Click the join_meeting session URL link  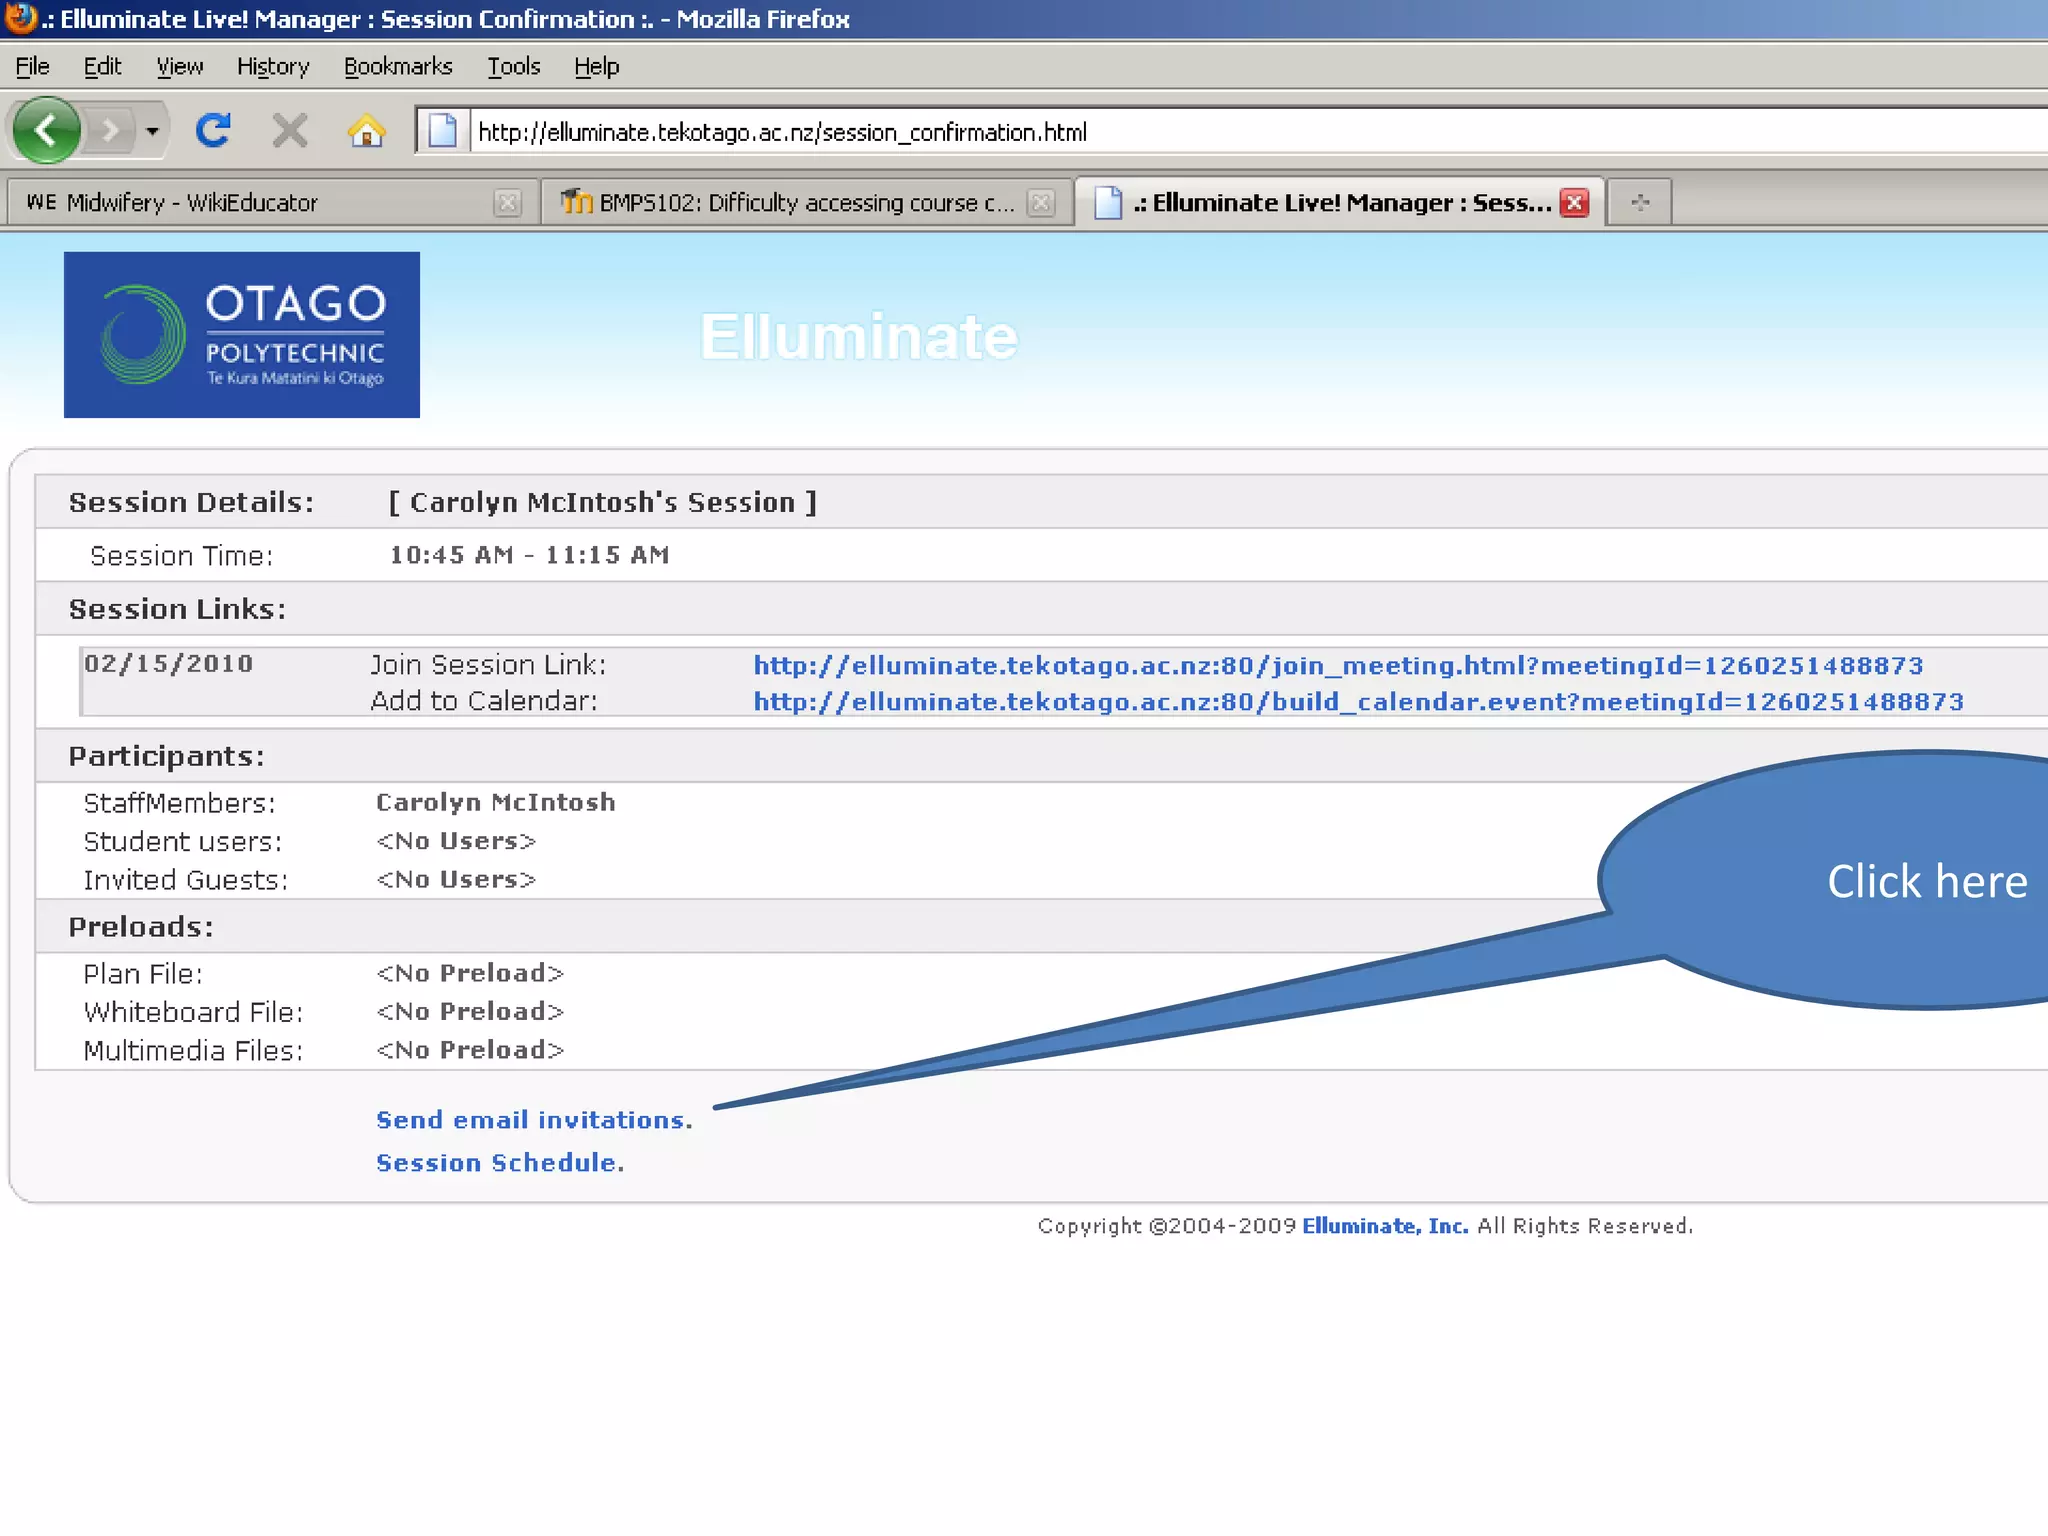tap(1337, 666)
